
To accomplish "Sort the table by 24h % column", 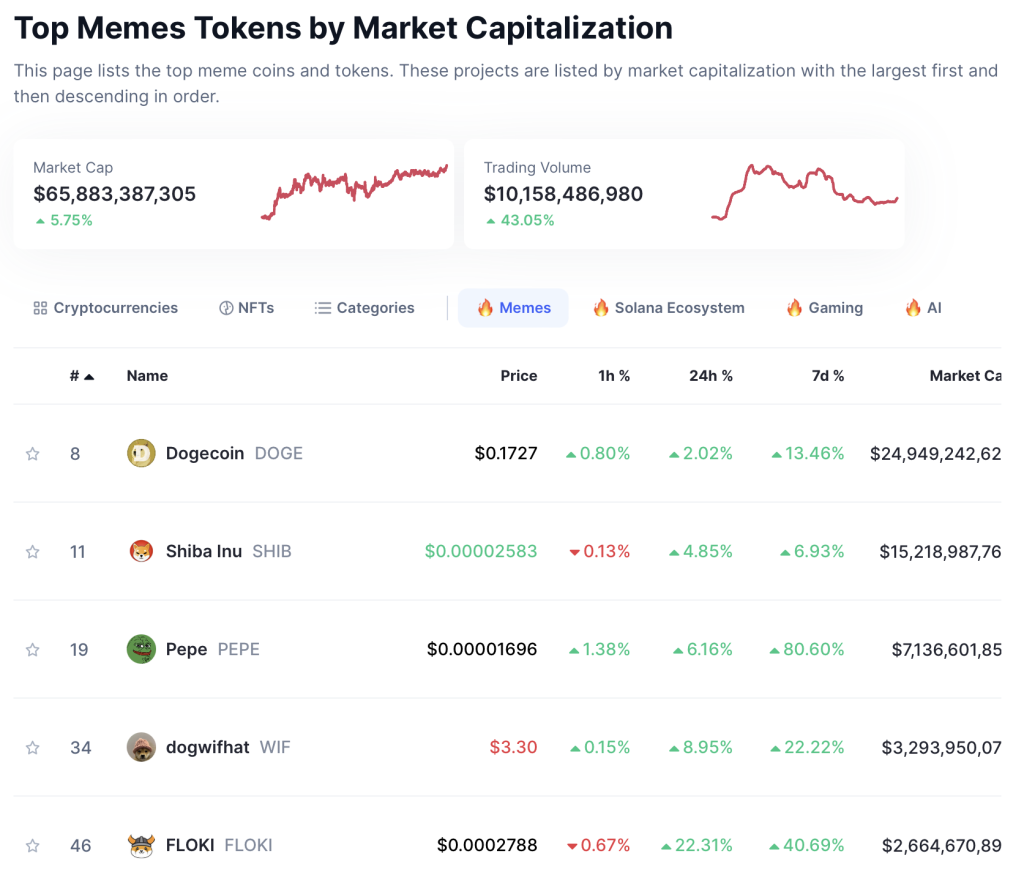I will 711,375.
